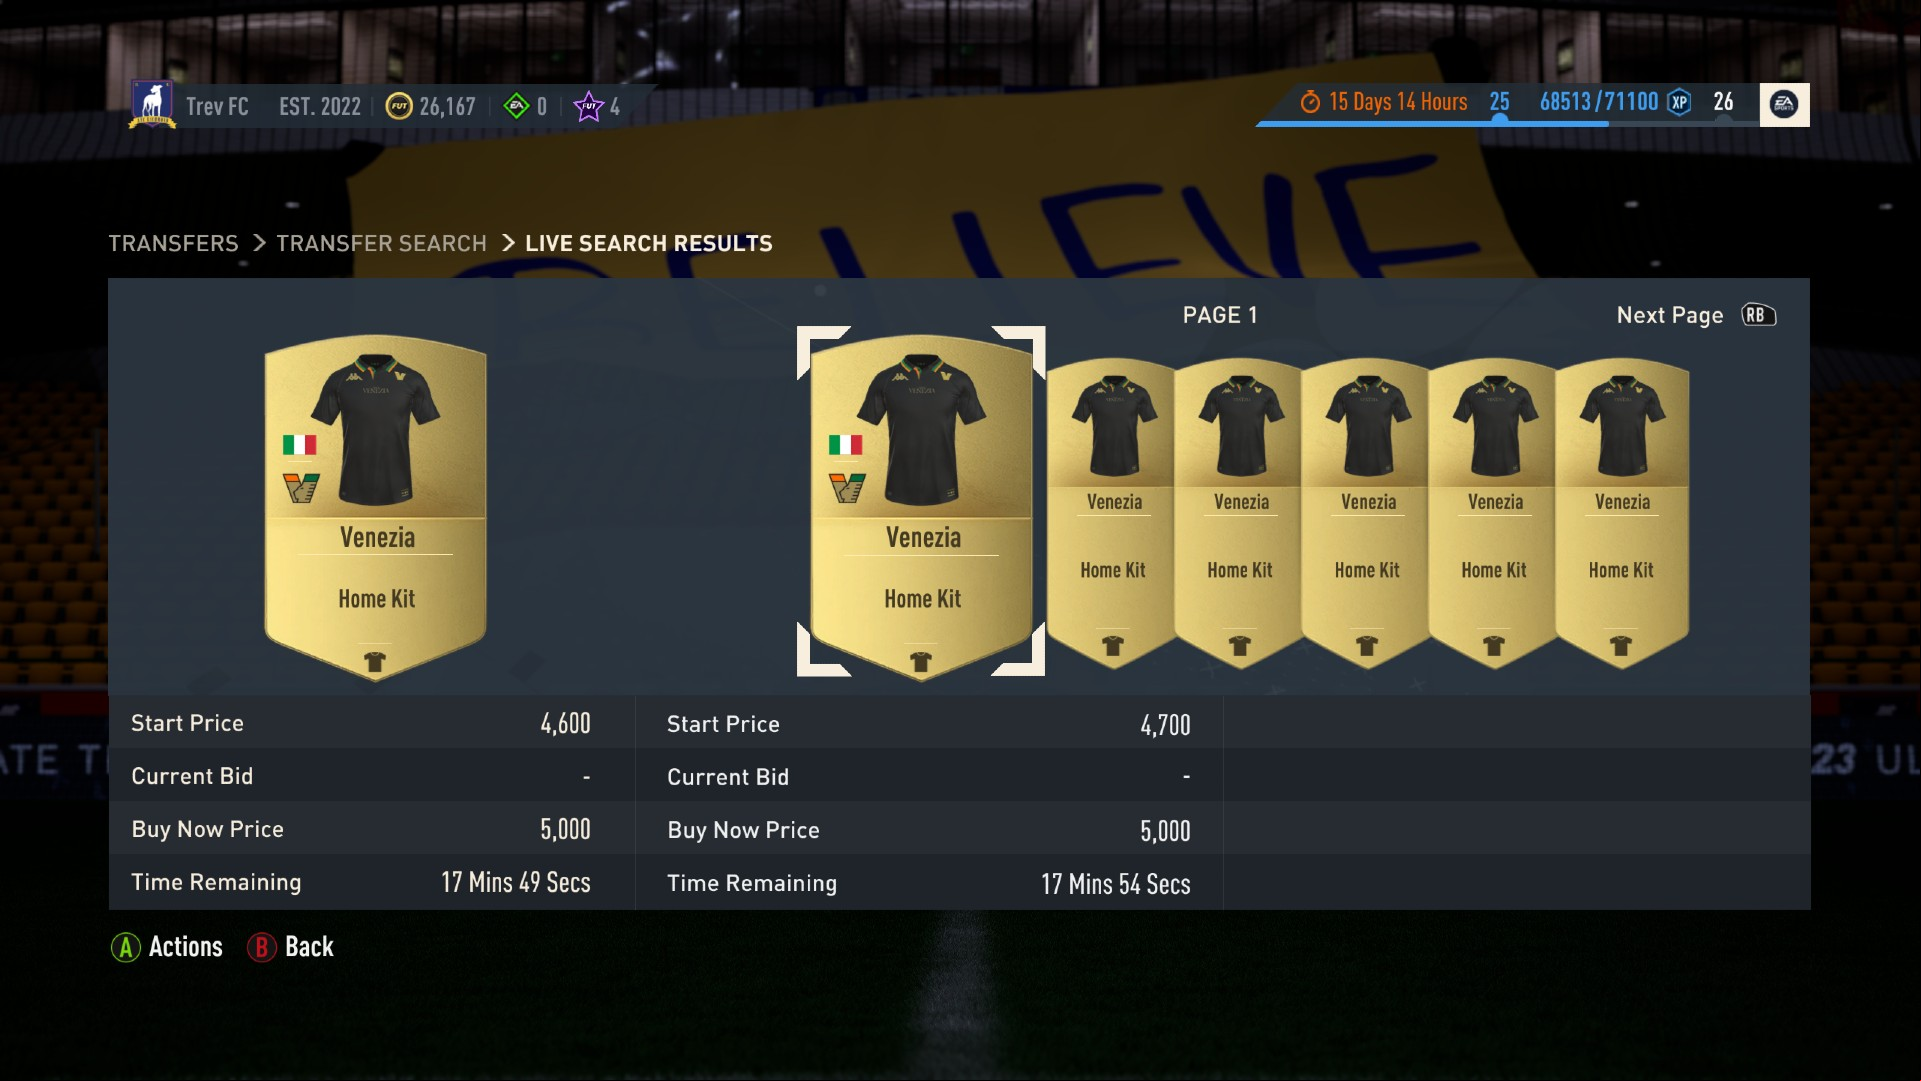Click the XP hexagon icon
Image resolution: width=1921 pixels, height=1081 pixels.
coord(1680,102)
